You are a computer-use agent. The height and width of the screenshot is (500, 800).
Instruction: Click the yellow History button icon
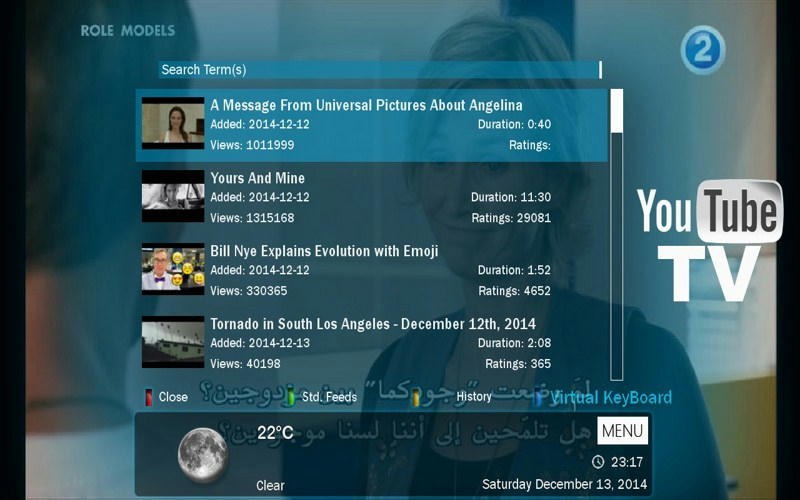416,397
